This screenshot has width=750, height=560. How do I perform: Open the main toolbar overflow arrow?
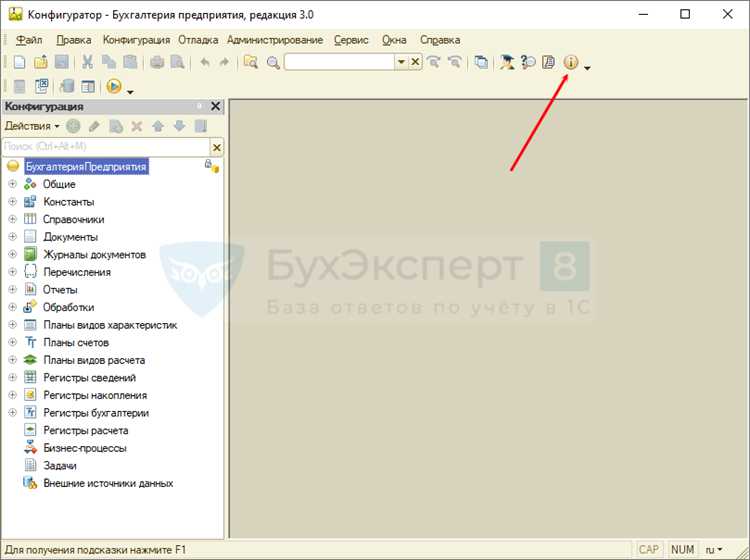[x=587, y=68]
